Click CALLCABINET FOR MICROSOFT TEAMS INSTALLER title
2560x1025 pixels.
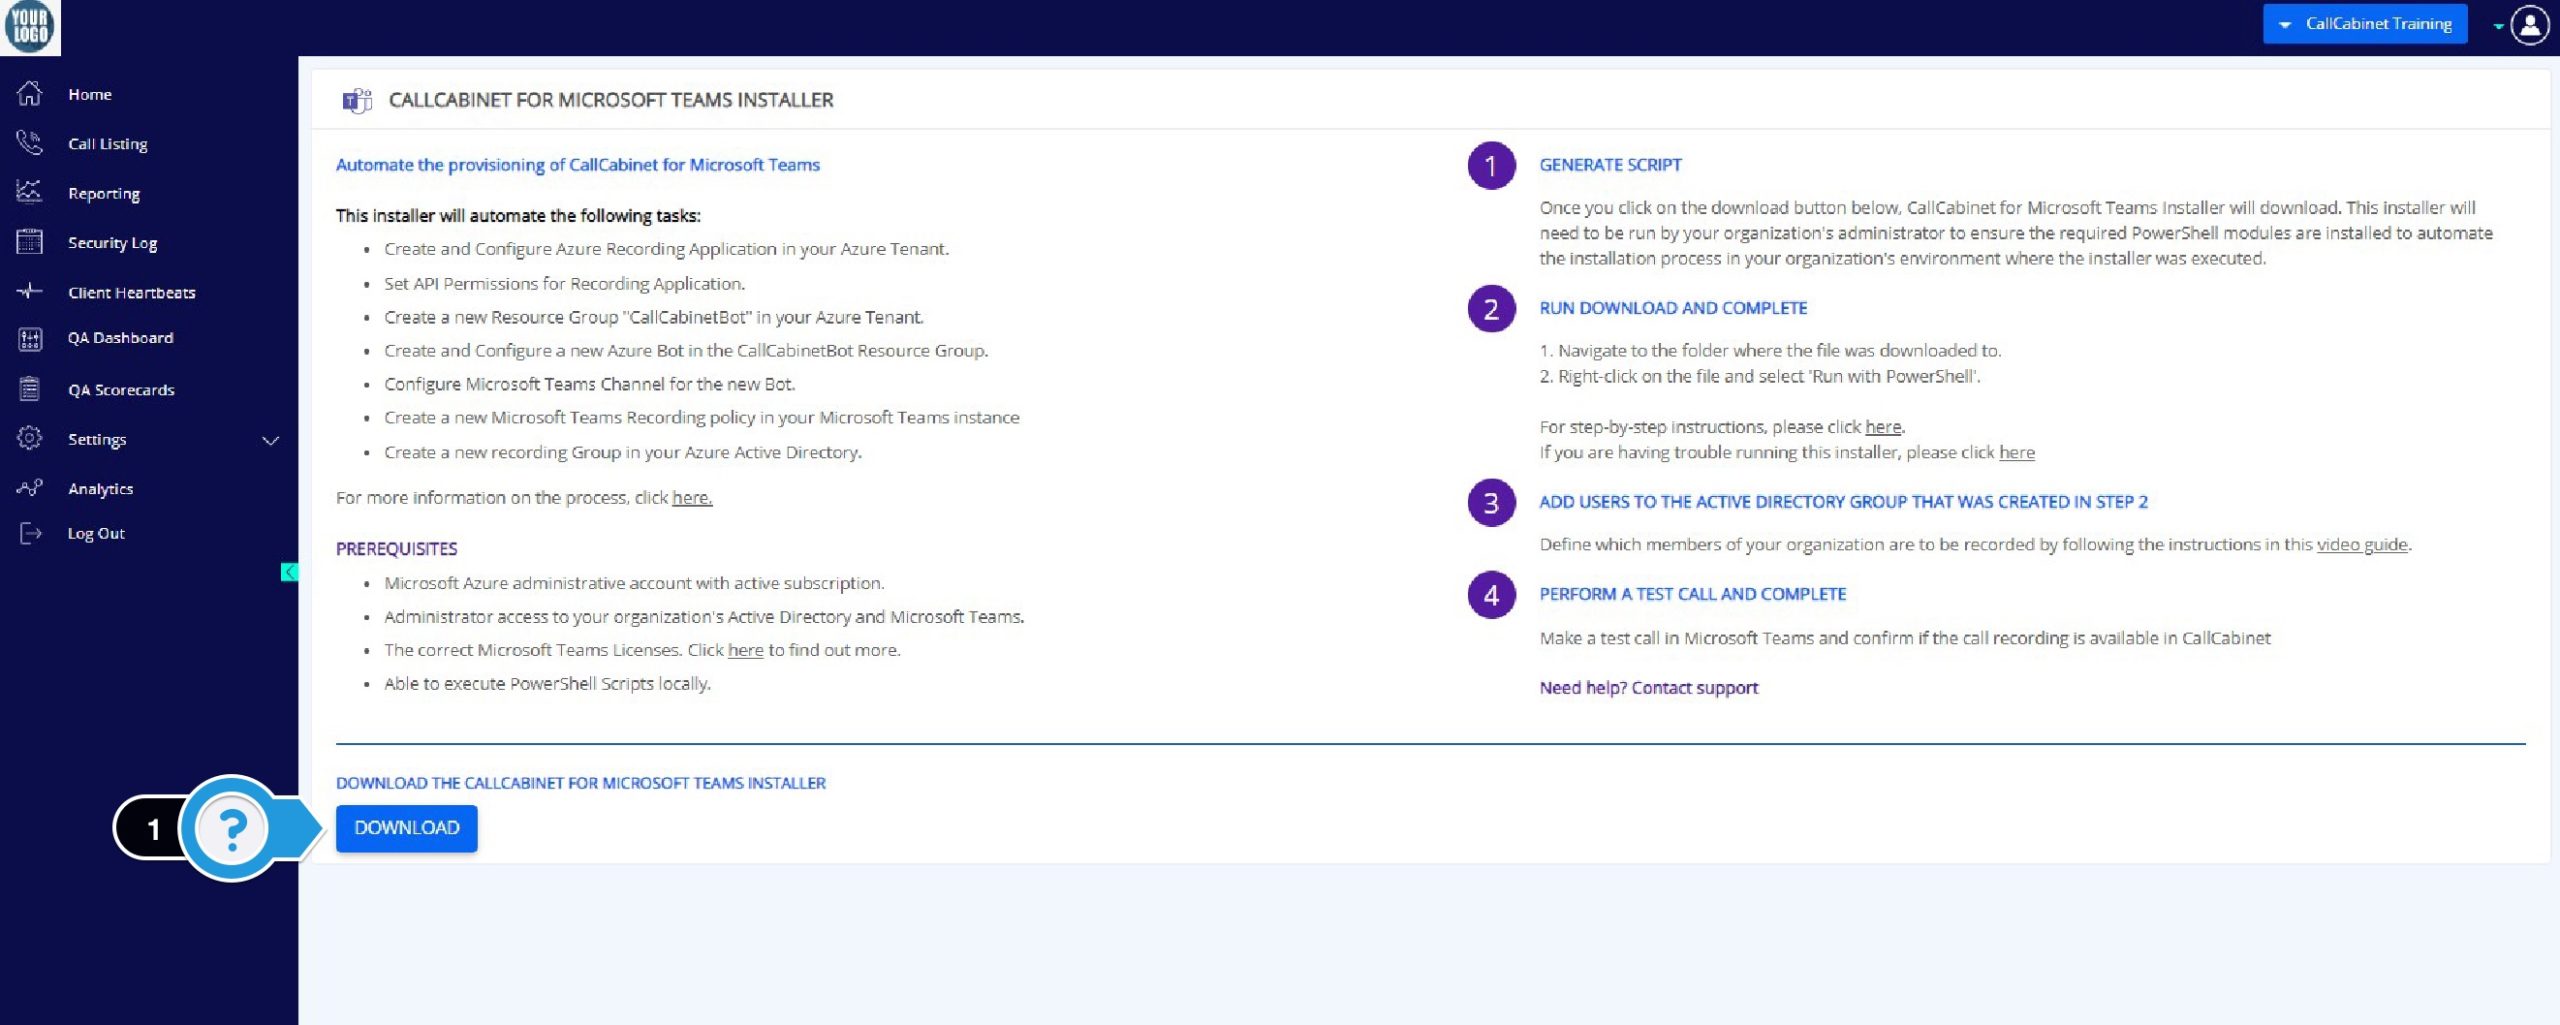610,100
